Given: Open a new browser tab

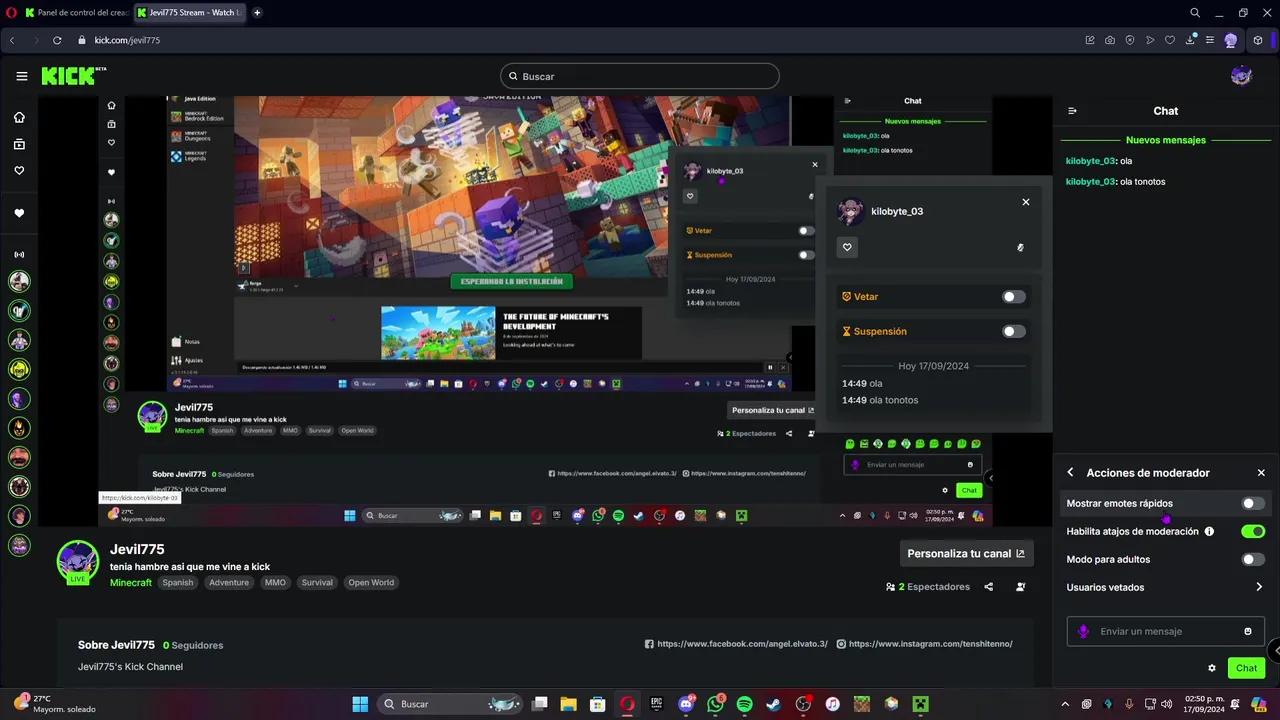Looking at the screenshot, I should coord(257,13).
